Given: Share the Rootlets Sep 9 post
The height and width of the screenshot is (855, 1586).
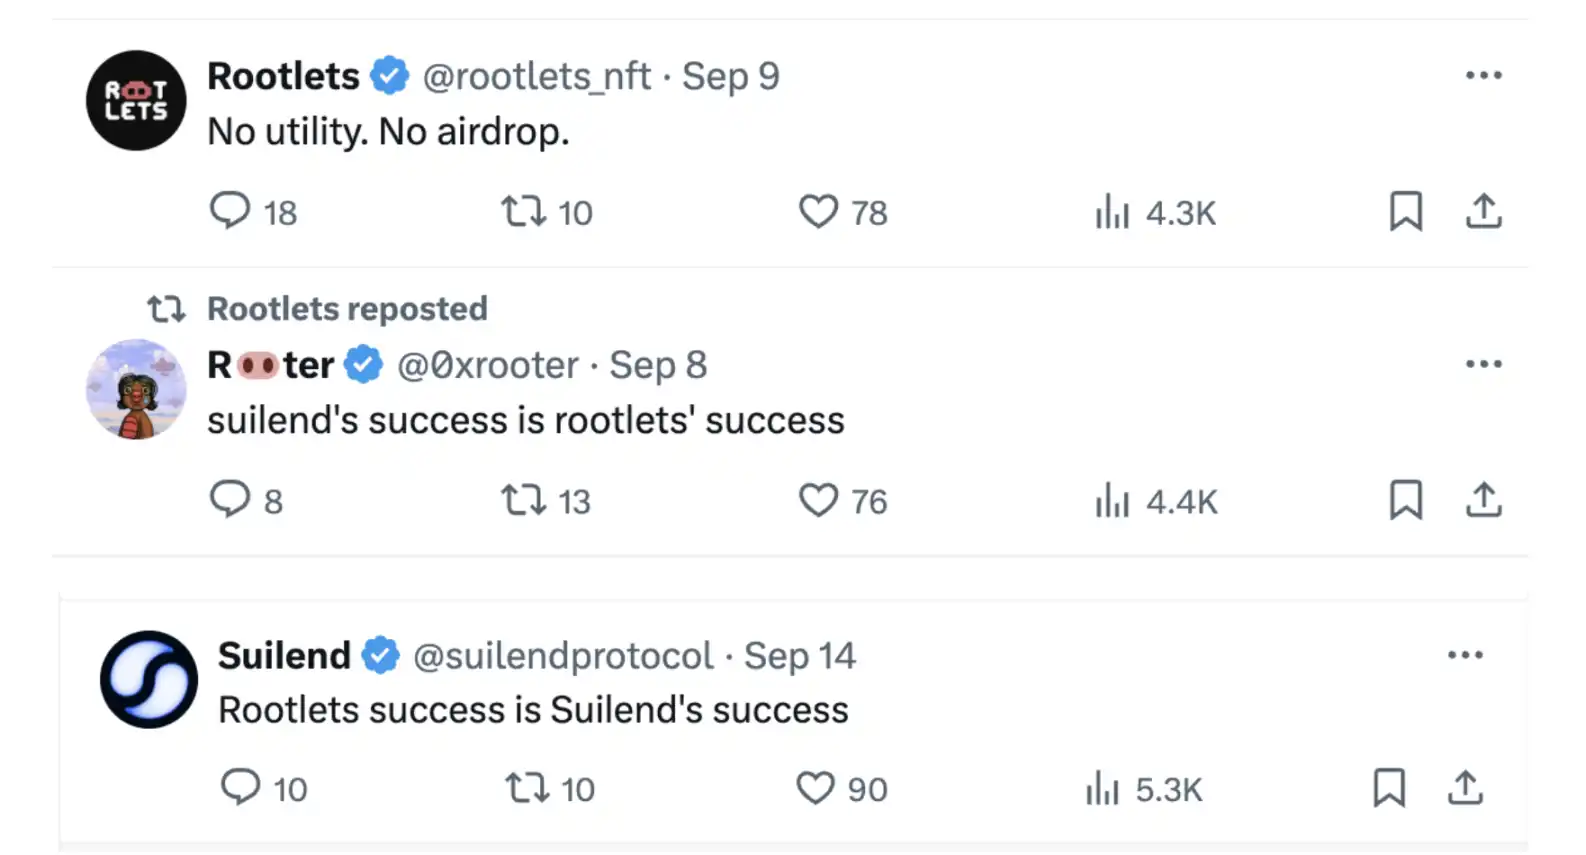Looking at the screenshot, I should point(1483,211).
